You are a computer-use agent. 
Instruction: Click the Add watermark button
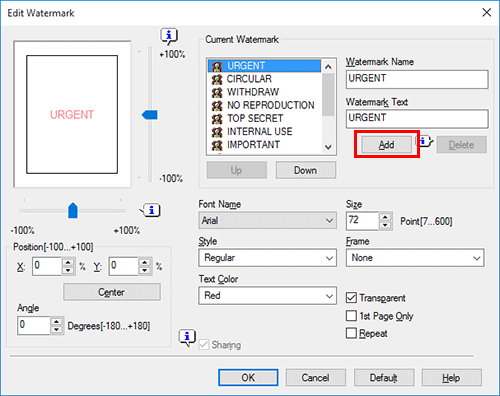coord(386,145)
